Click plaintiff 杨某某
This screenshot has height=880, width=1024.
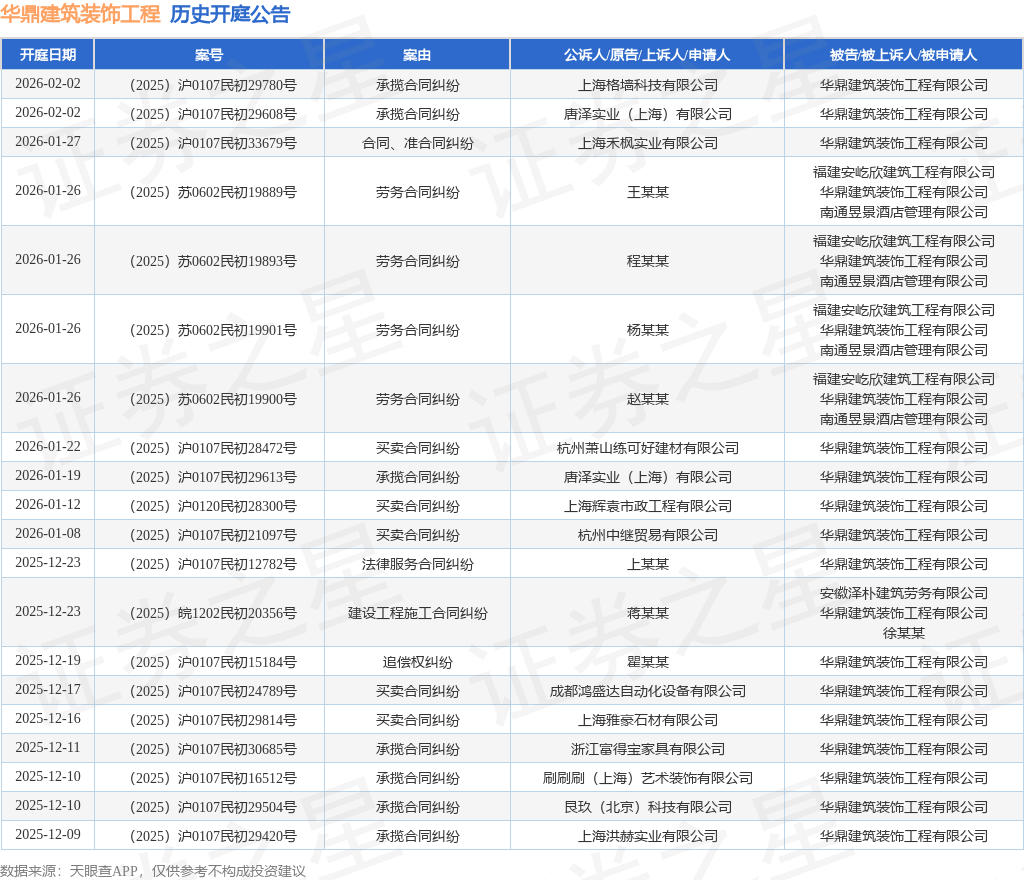click(647, 330)
